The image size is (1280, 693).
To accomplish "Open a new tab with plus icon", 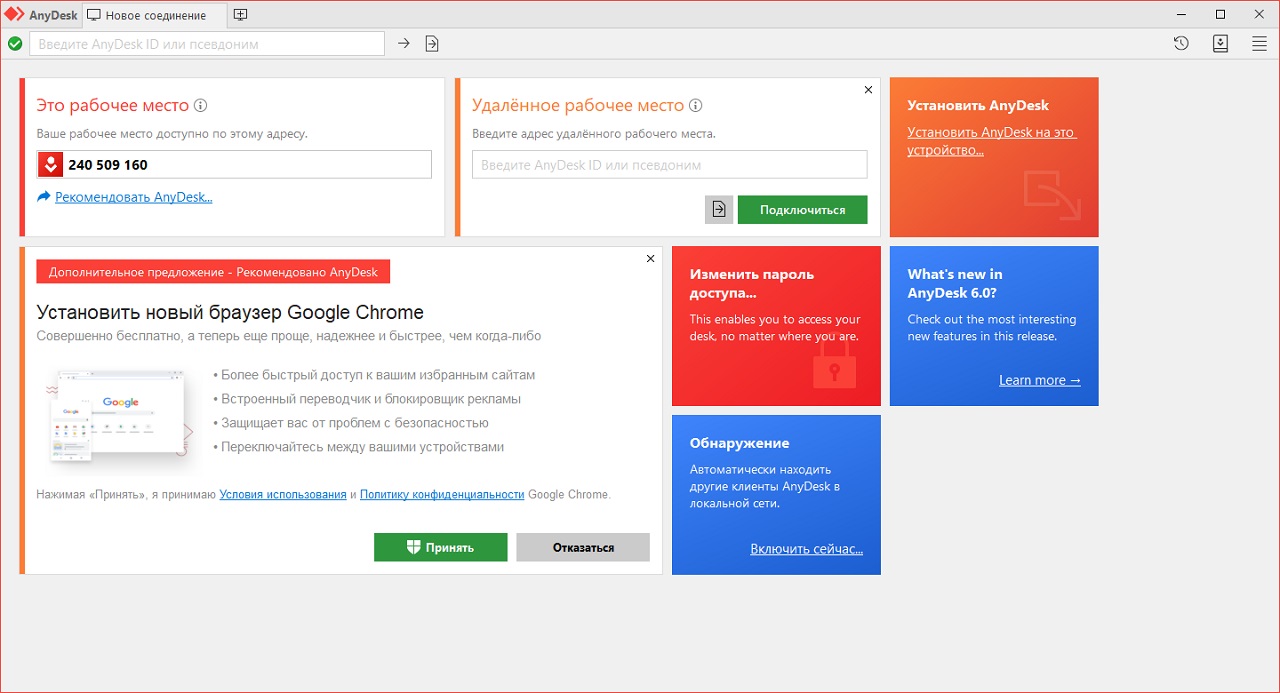I will point(240,15).
